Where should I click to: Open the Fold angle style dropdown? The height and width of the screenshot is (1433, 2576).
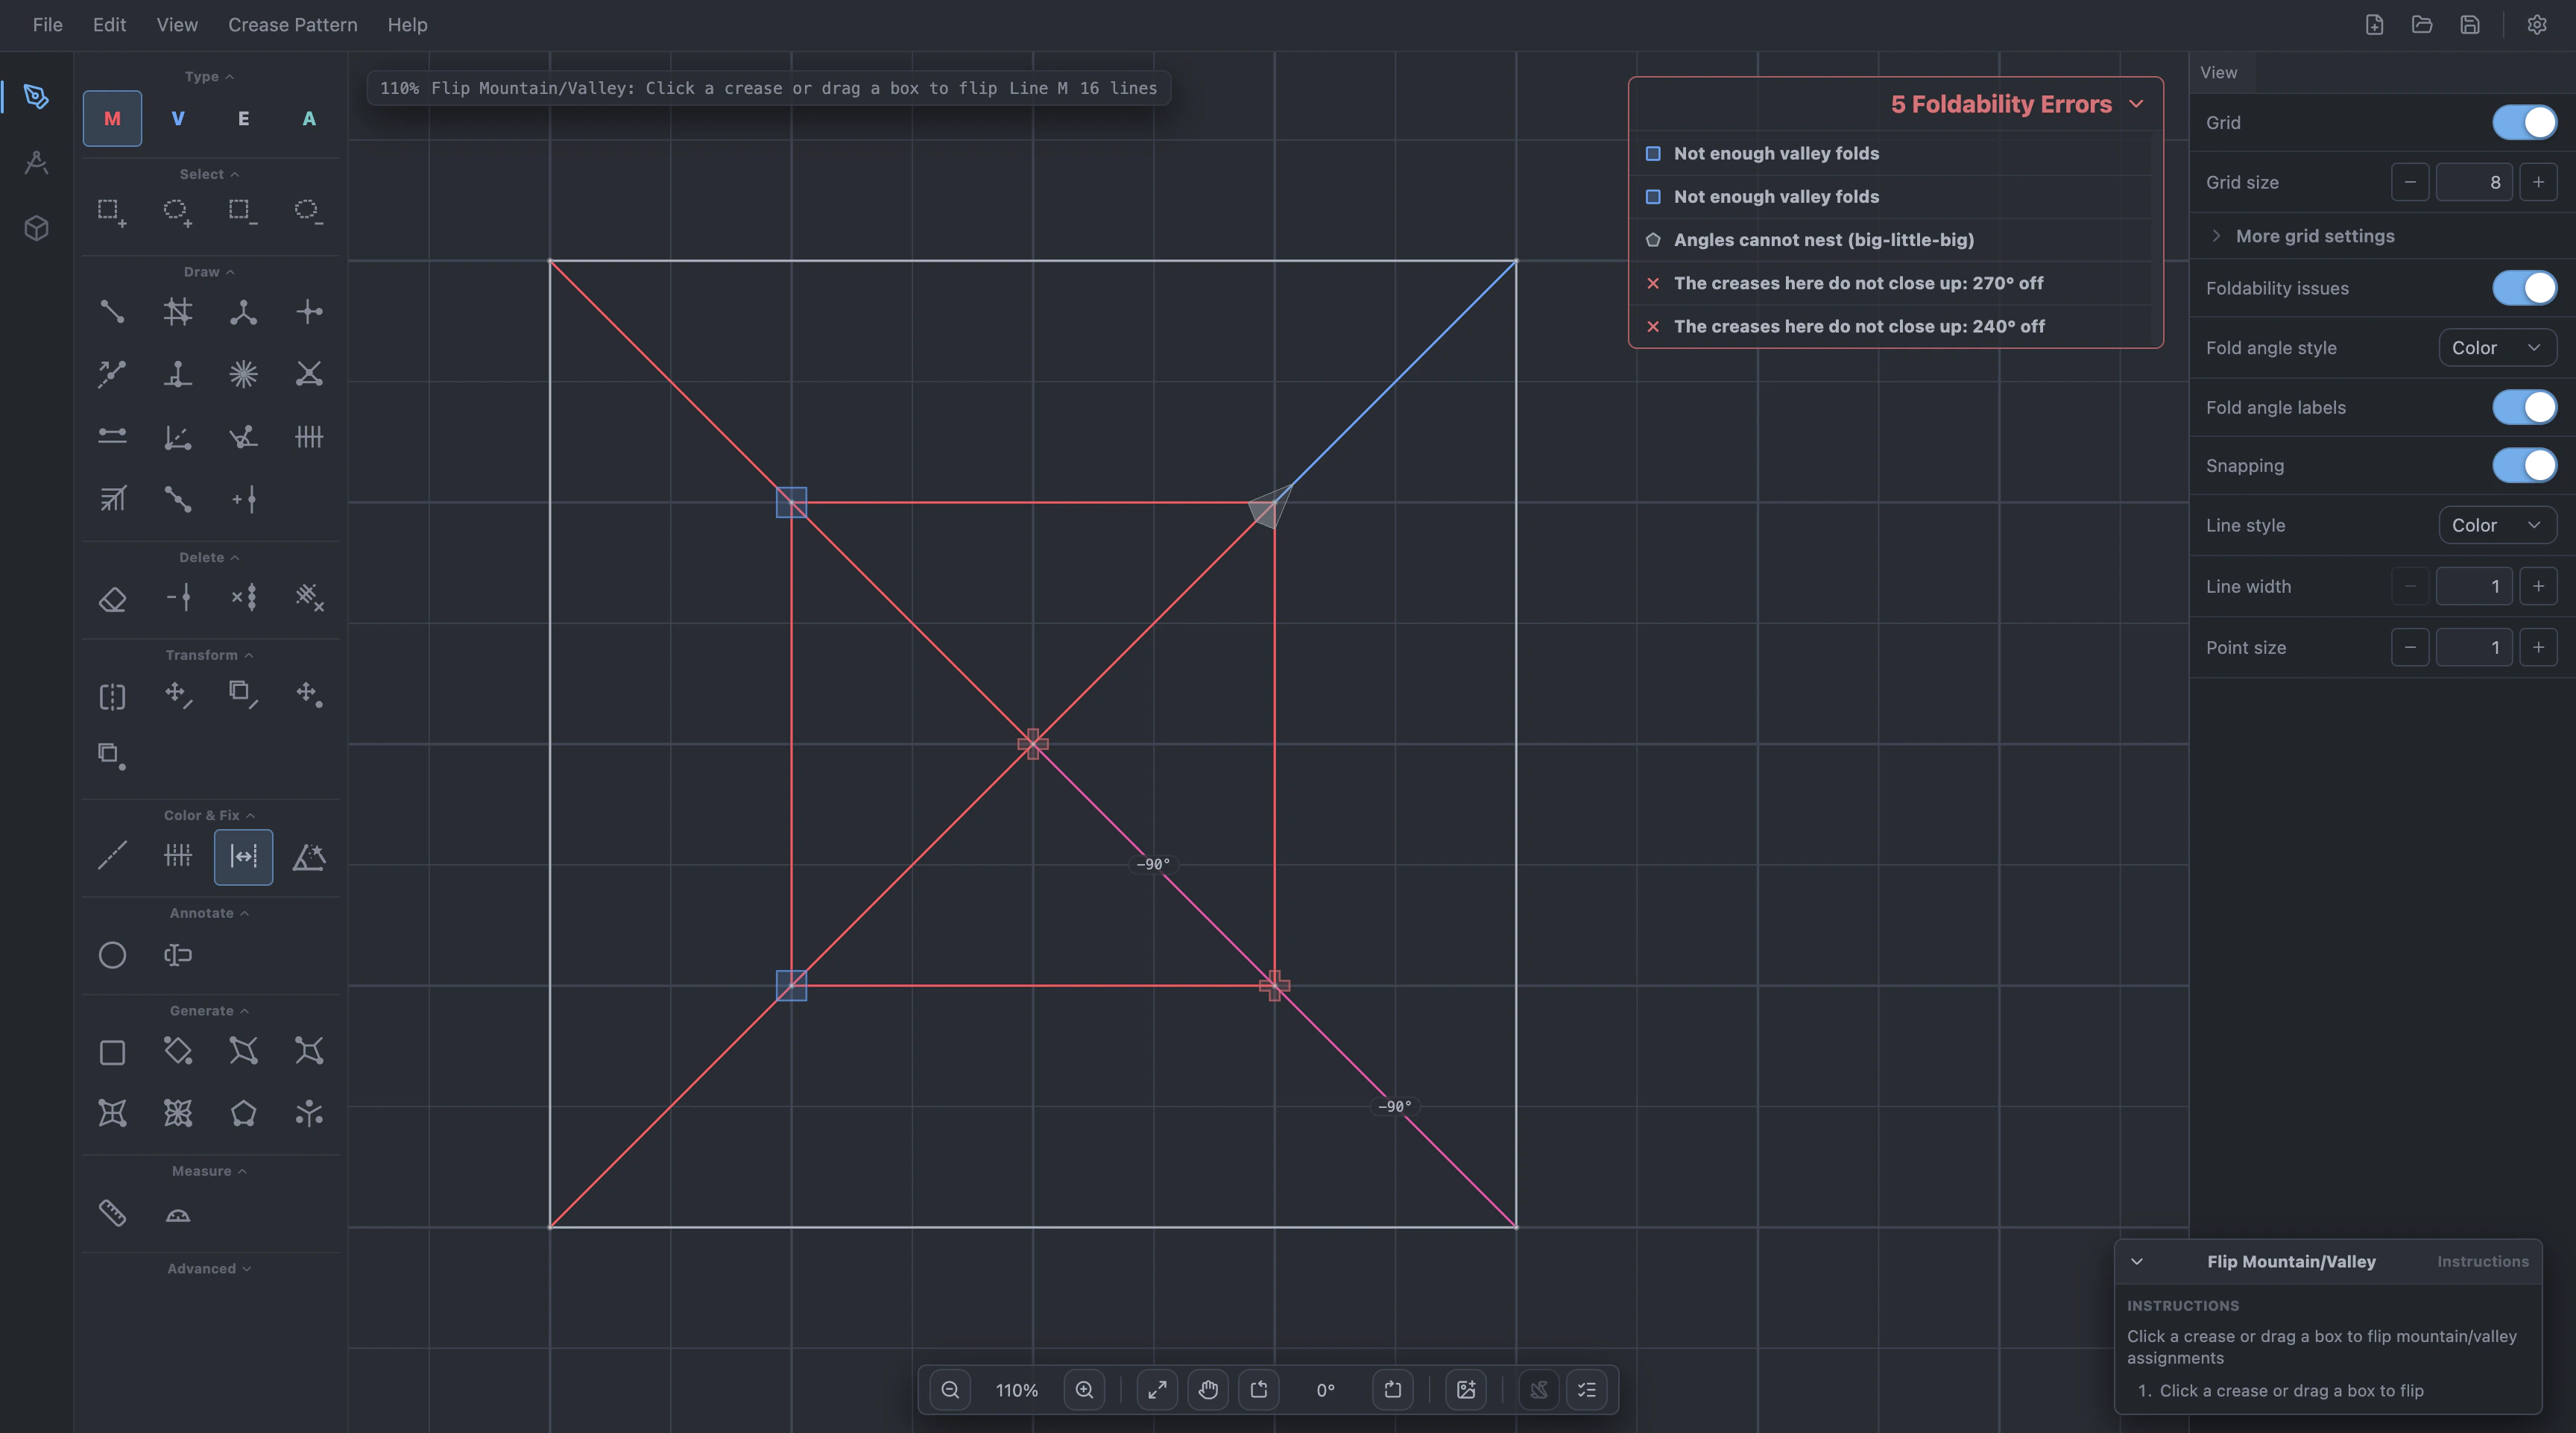click(2497, 347)
